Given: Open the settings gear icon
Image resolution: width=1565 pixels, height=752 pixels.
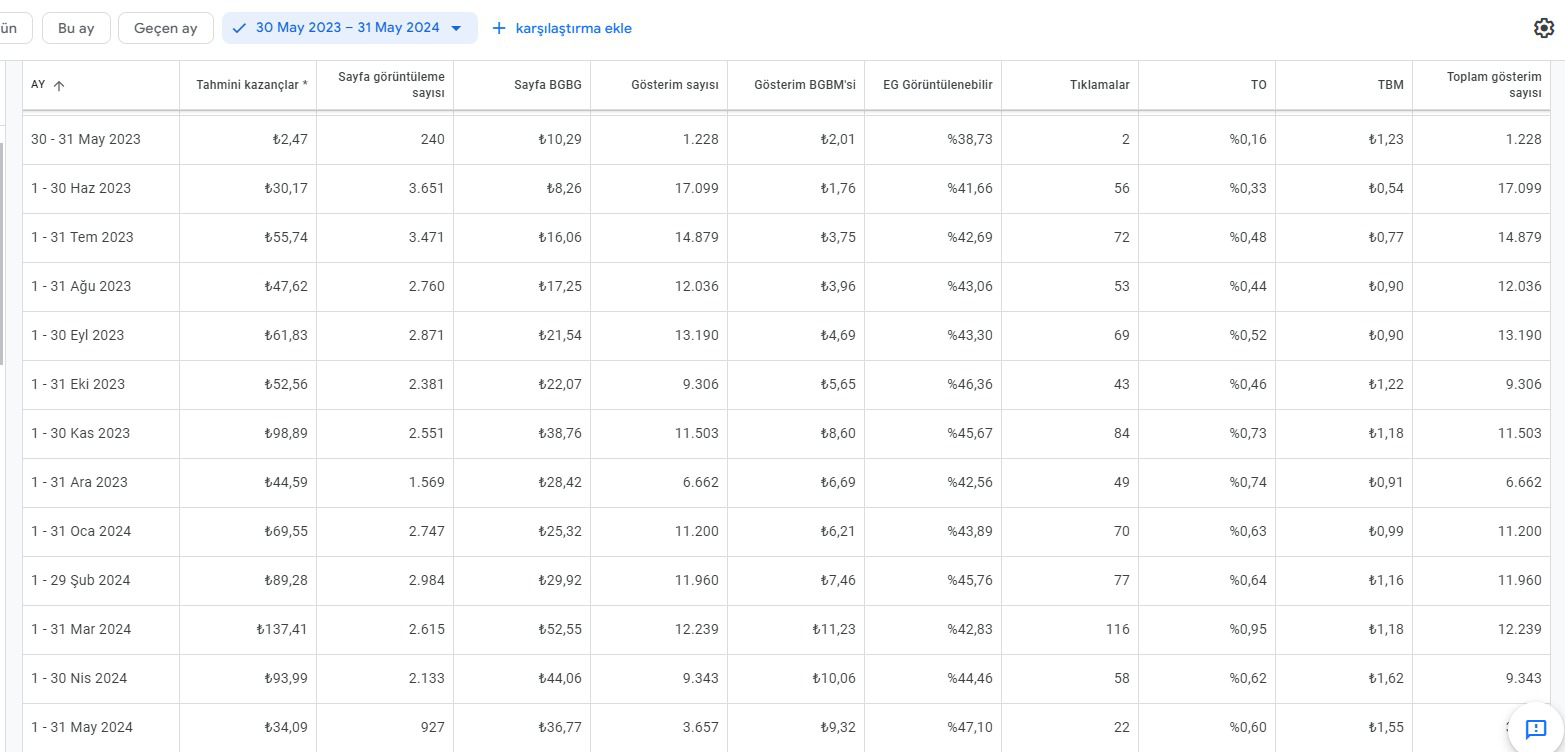Looking at the screenshot, I should (1543, 28).
